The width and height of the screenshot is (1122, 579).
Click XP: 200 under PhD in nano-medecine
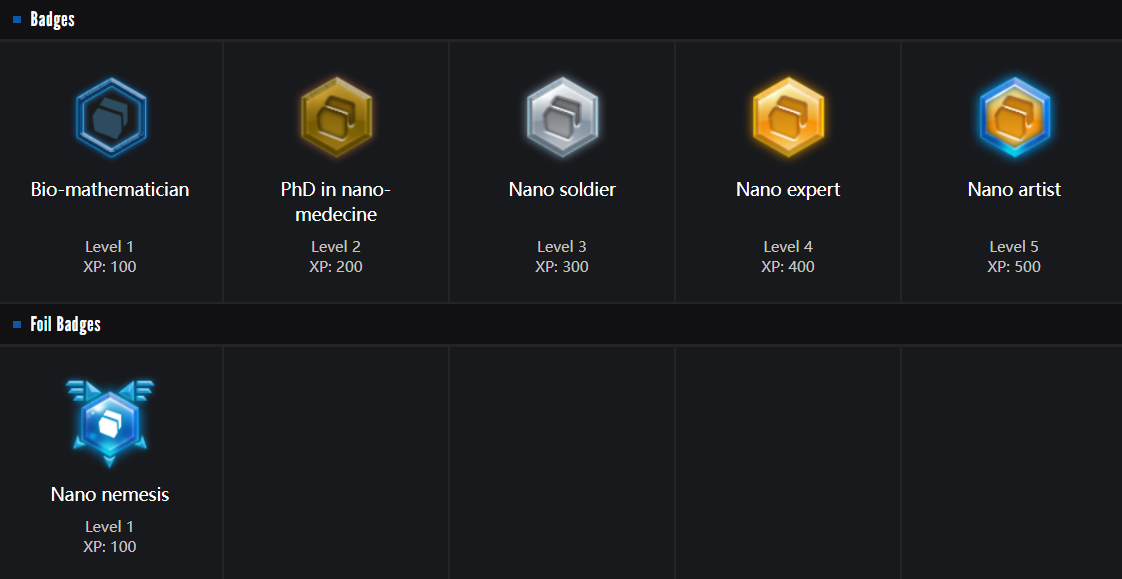coord(336,267)
